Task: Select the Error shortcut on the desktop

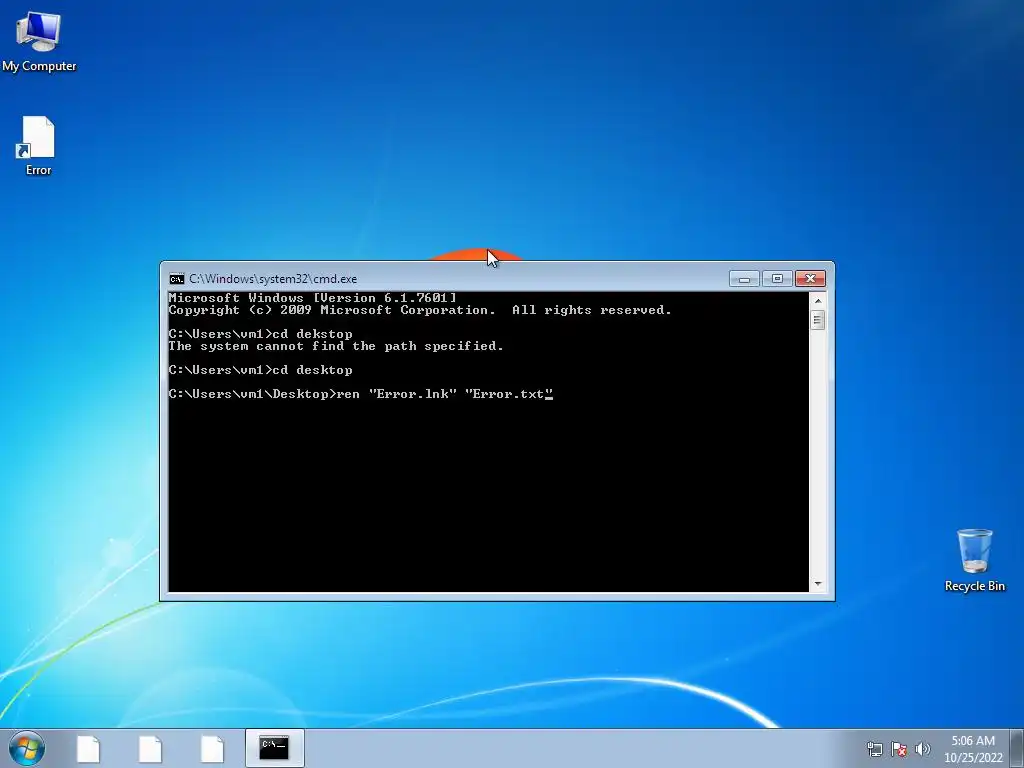Action: coord(38,146)
